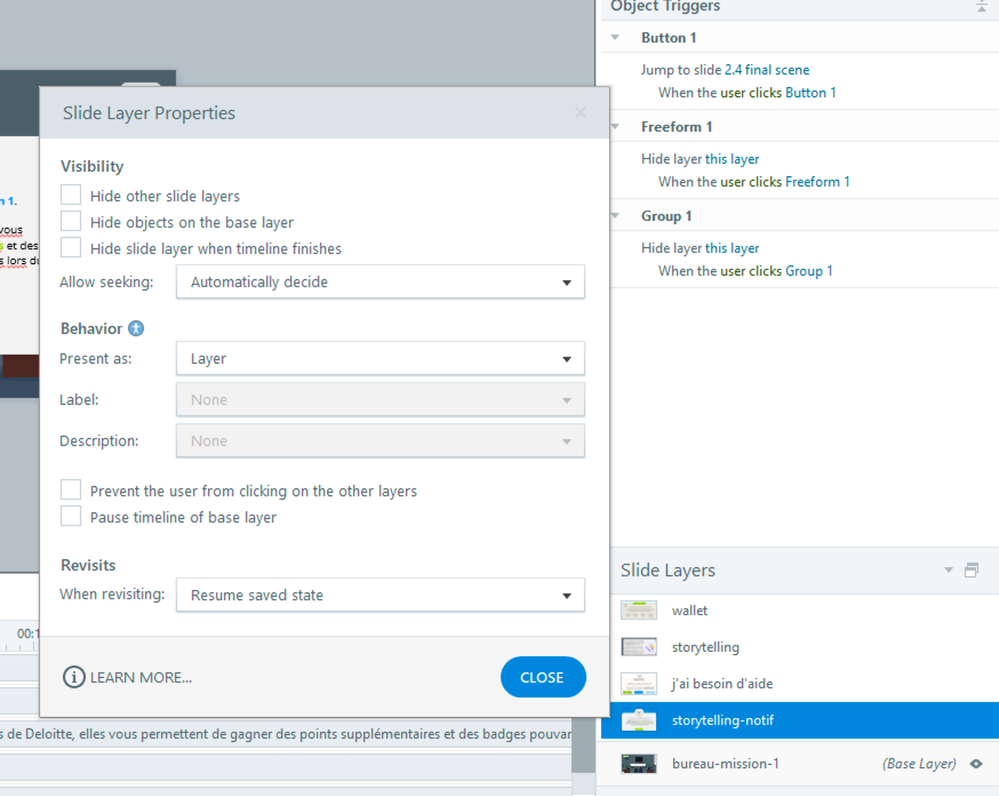Enable Pause timeline of base layer
Screen dimensions: 999x796
tap(71, 516)
